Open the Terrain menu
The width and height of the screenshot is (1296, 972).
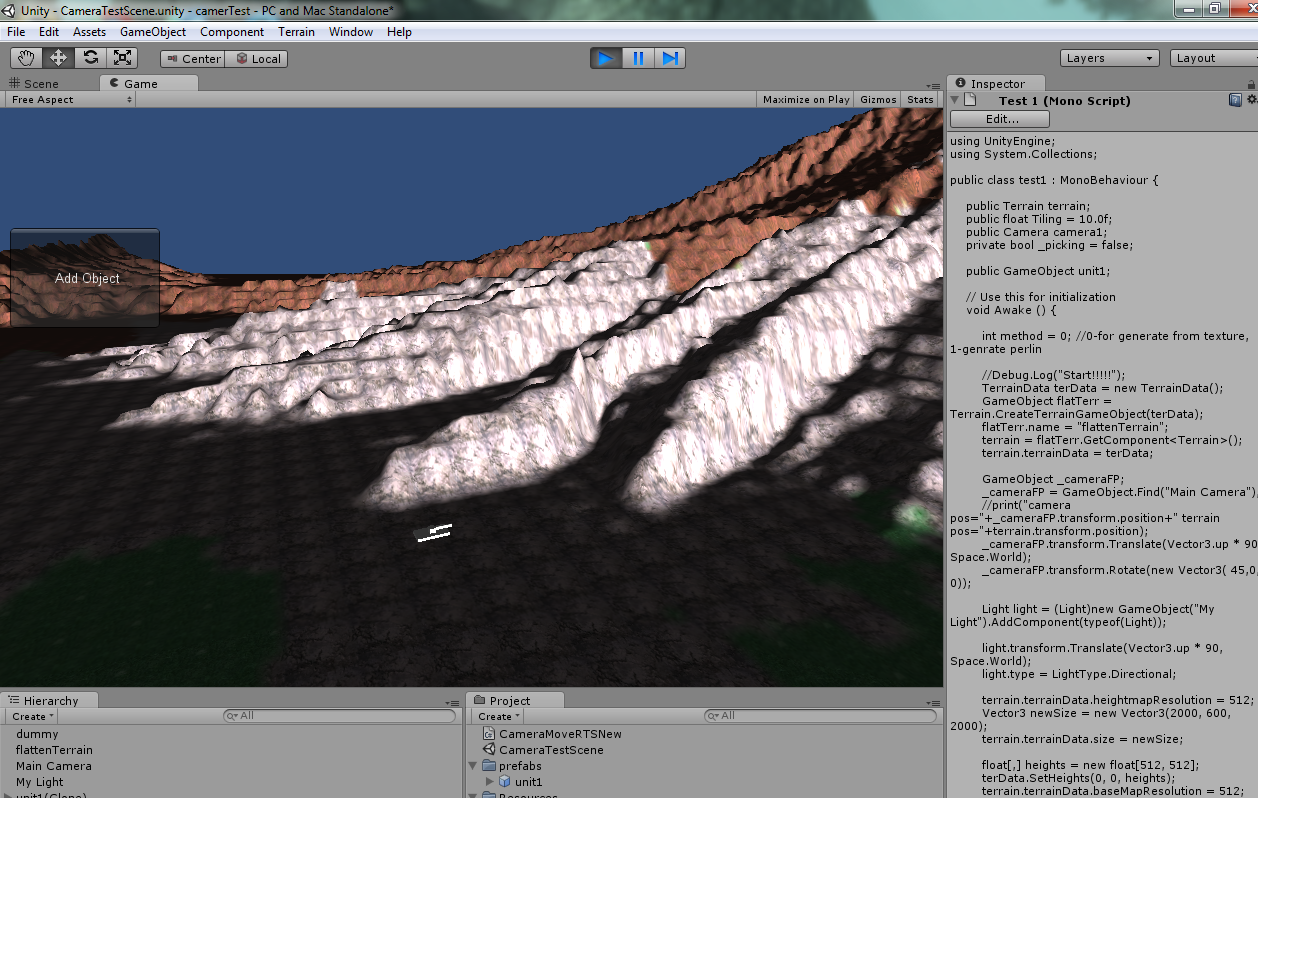coord(296,32)
